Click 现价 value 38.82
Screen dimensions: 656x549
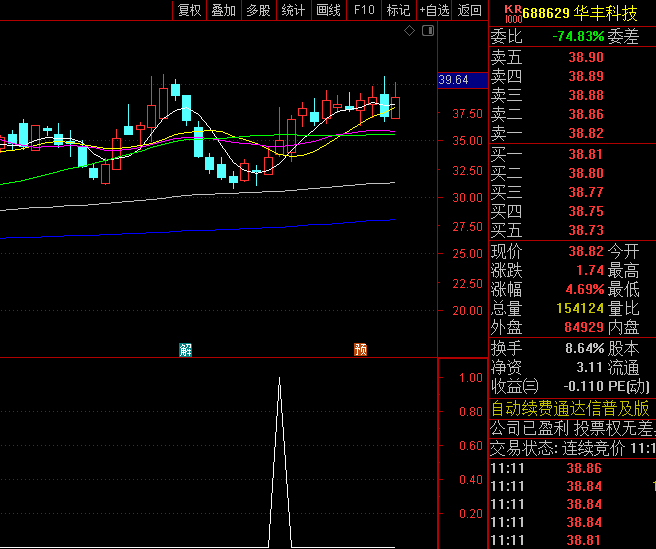click(586, 251)
